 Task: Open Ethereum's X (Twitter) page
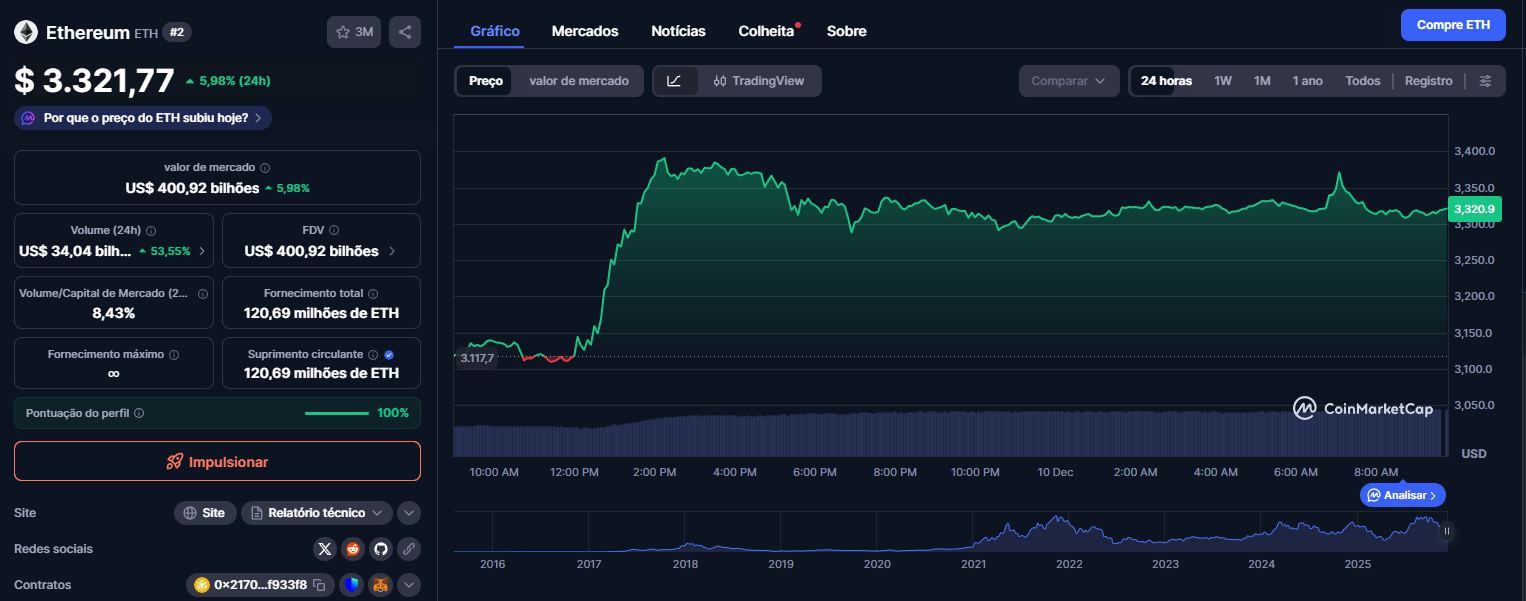(x=325, y=548)
